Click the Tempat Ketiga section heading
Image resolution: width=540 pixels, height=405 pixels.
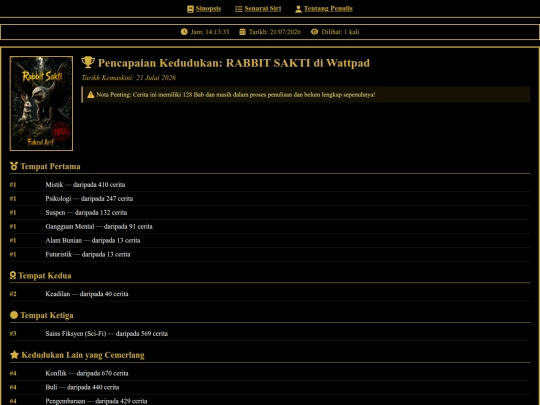[x=47, y=315]
